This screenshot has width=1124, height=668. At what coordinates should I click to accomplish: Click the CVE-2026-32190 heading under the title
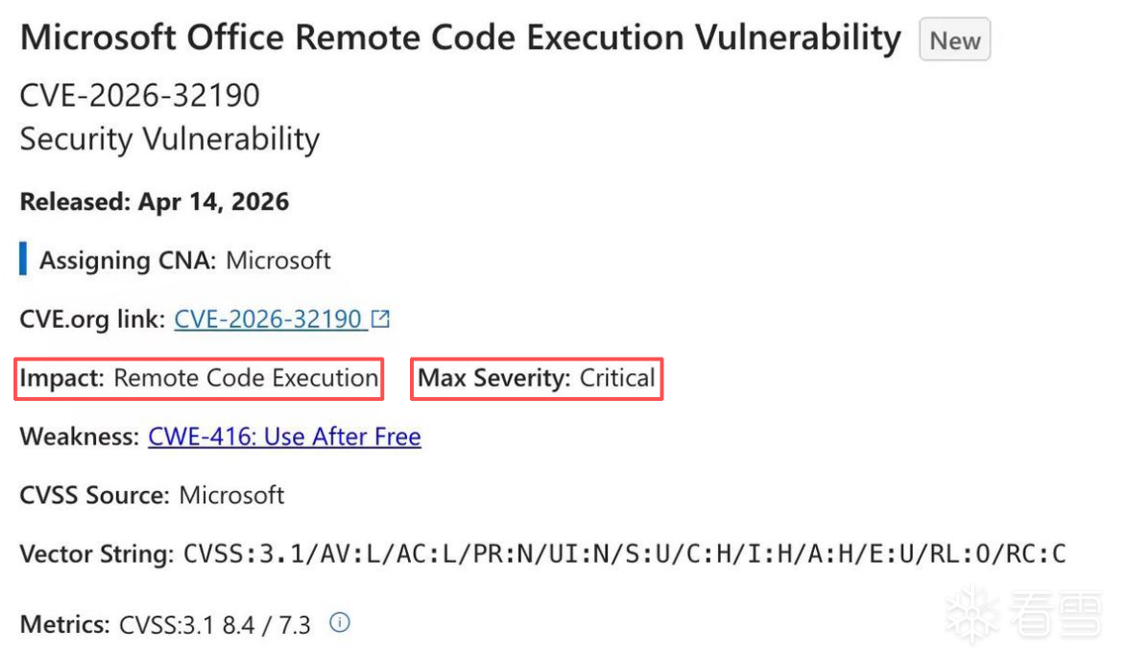click(x=140, y=95)
